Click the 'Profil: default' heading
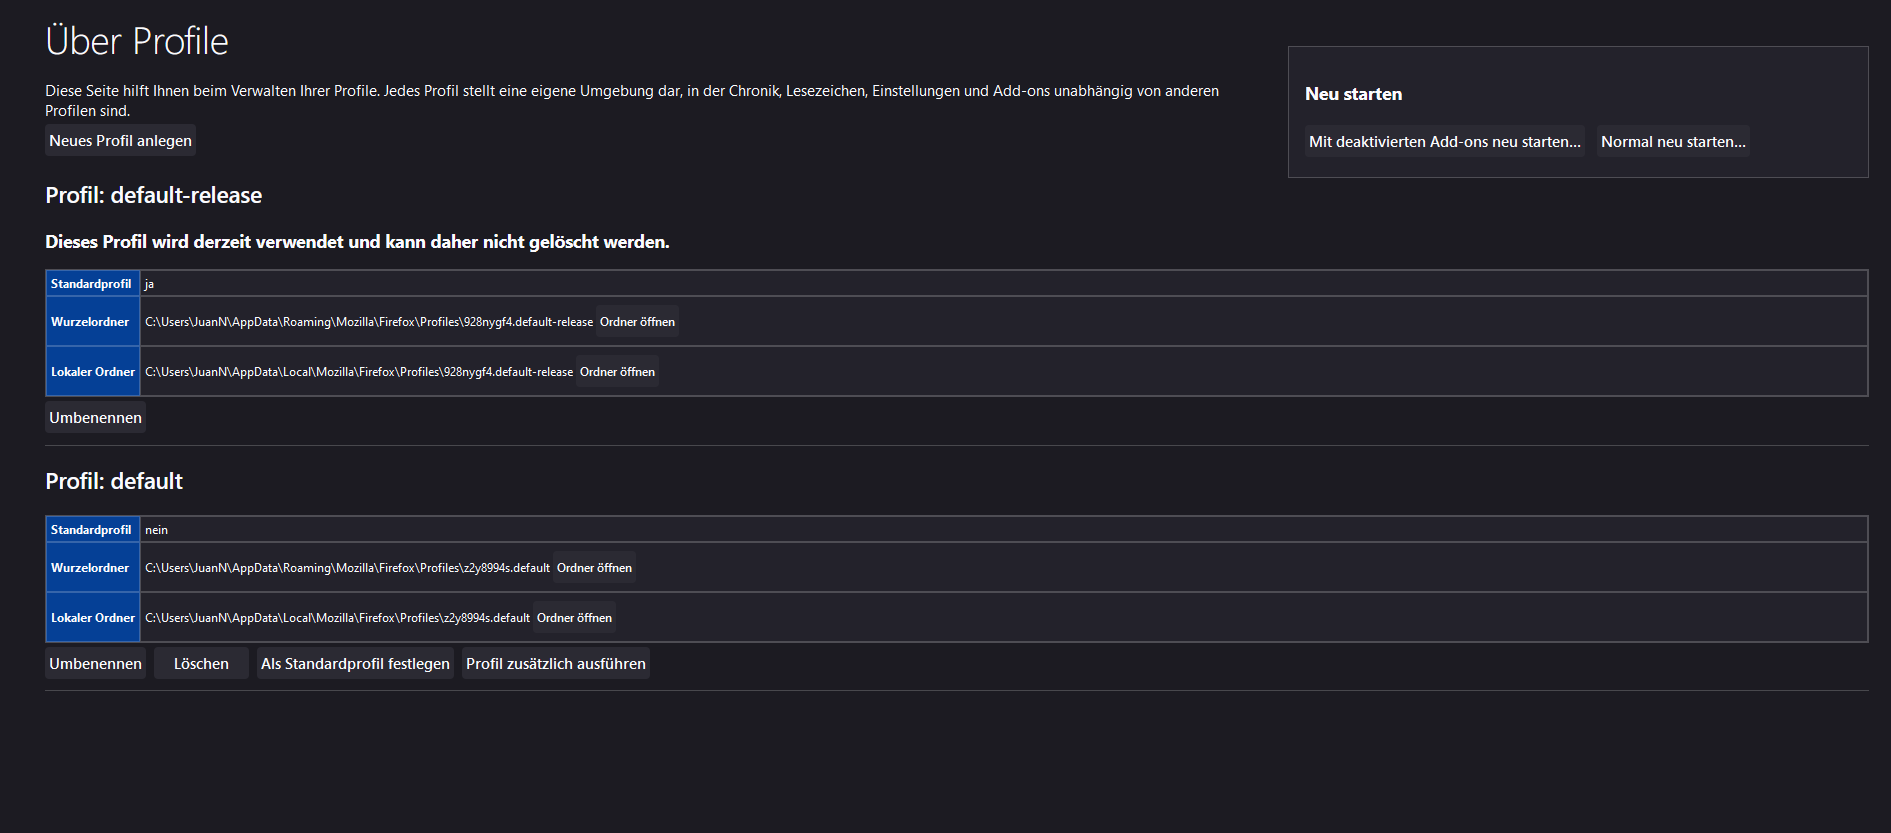This screenshot has height=833, width=1891. pyautogui.click(x=114, y=482)
